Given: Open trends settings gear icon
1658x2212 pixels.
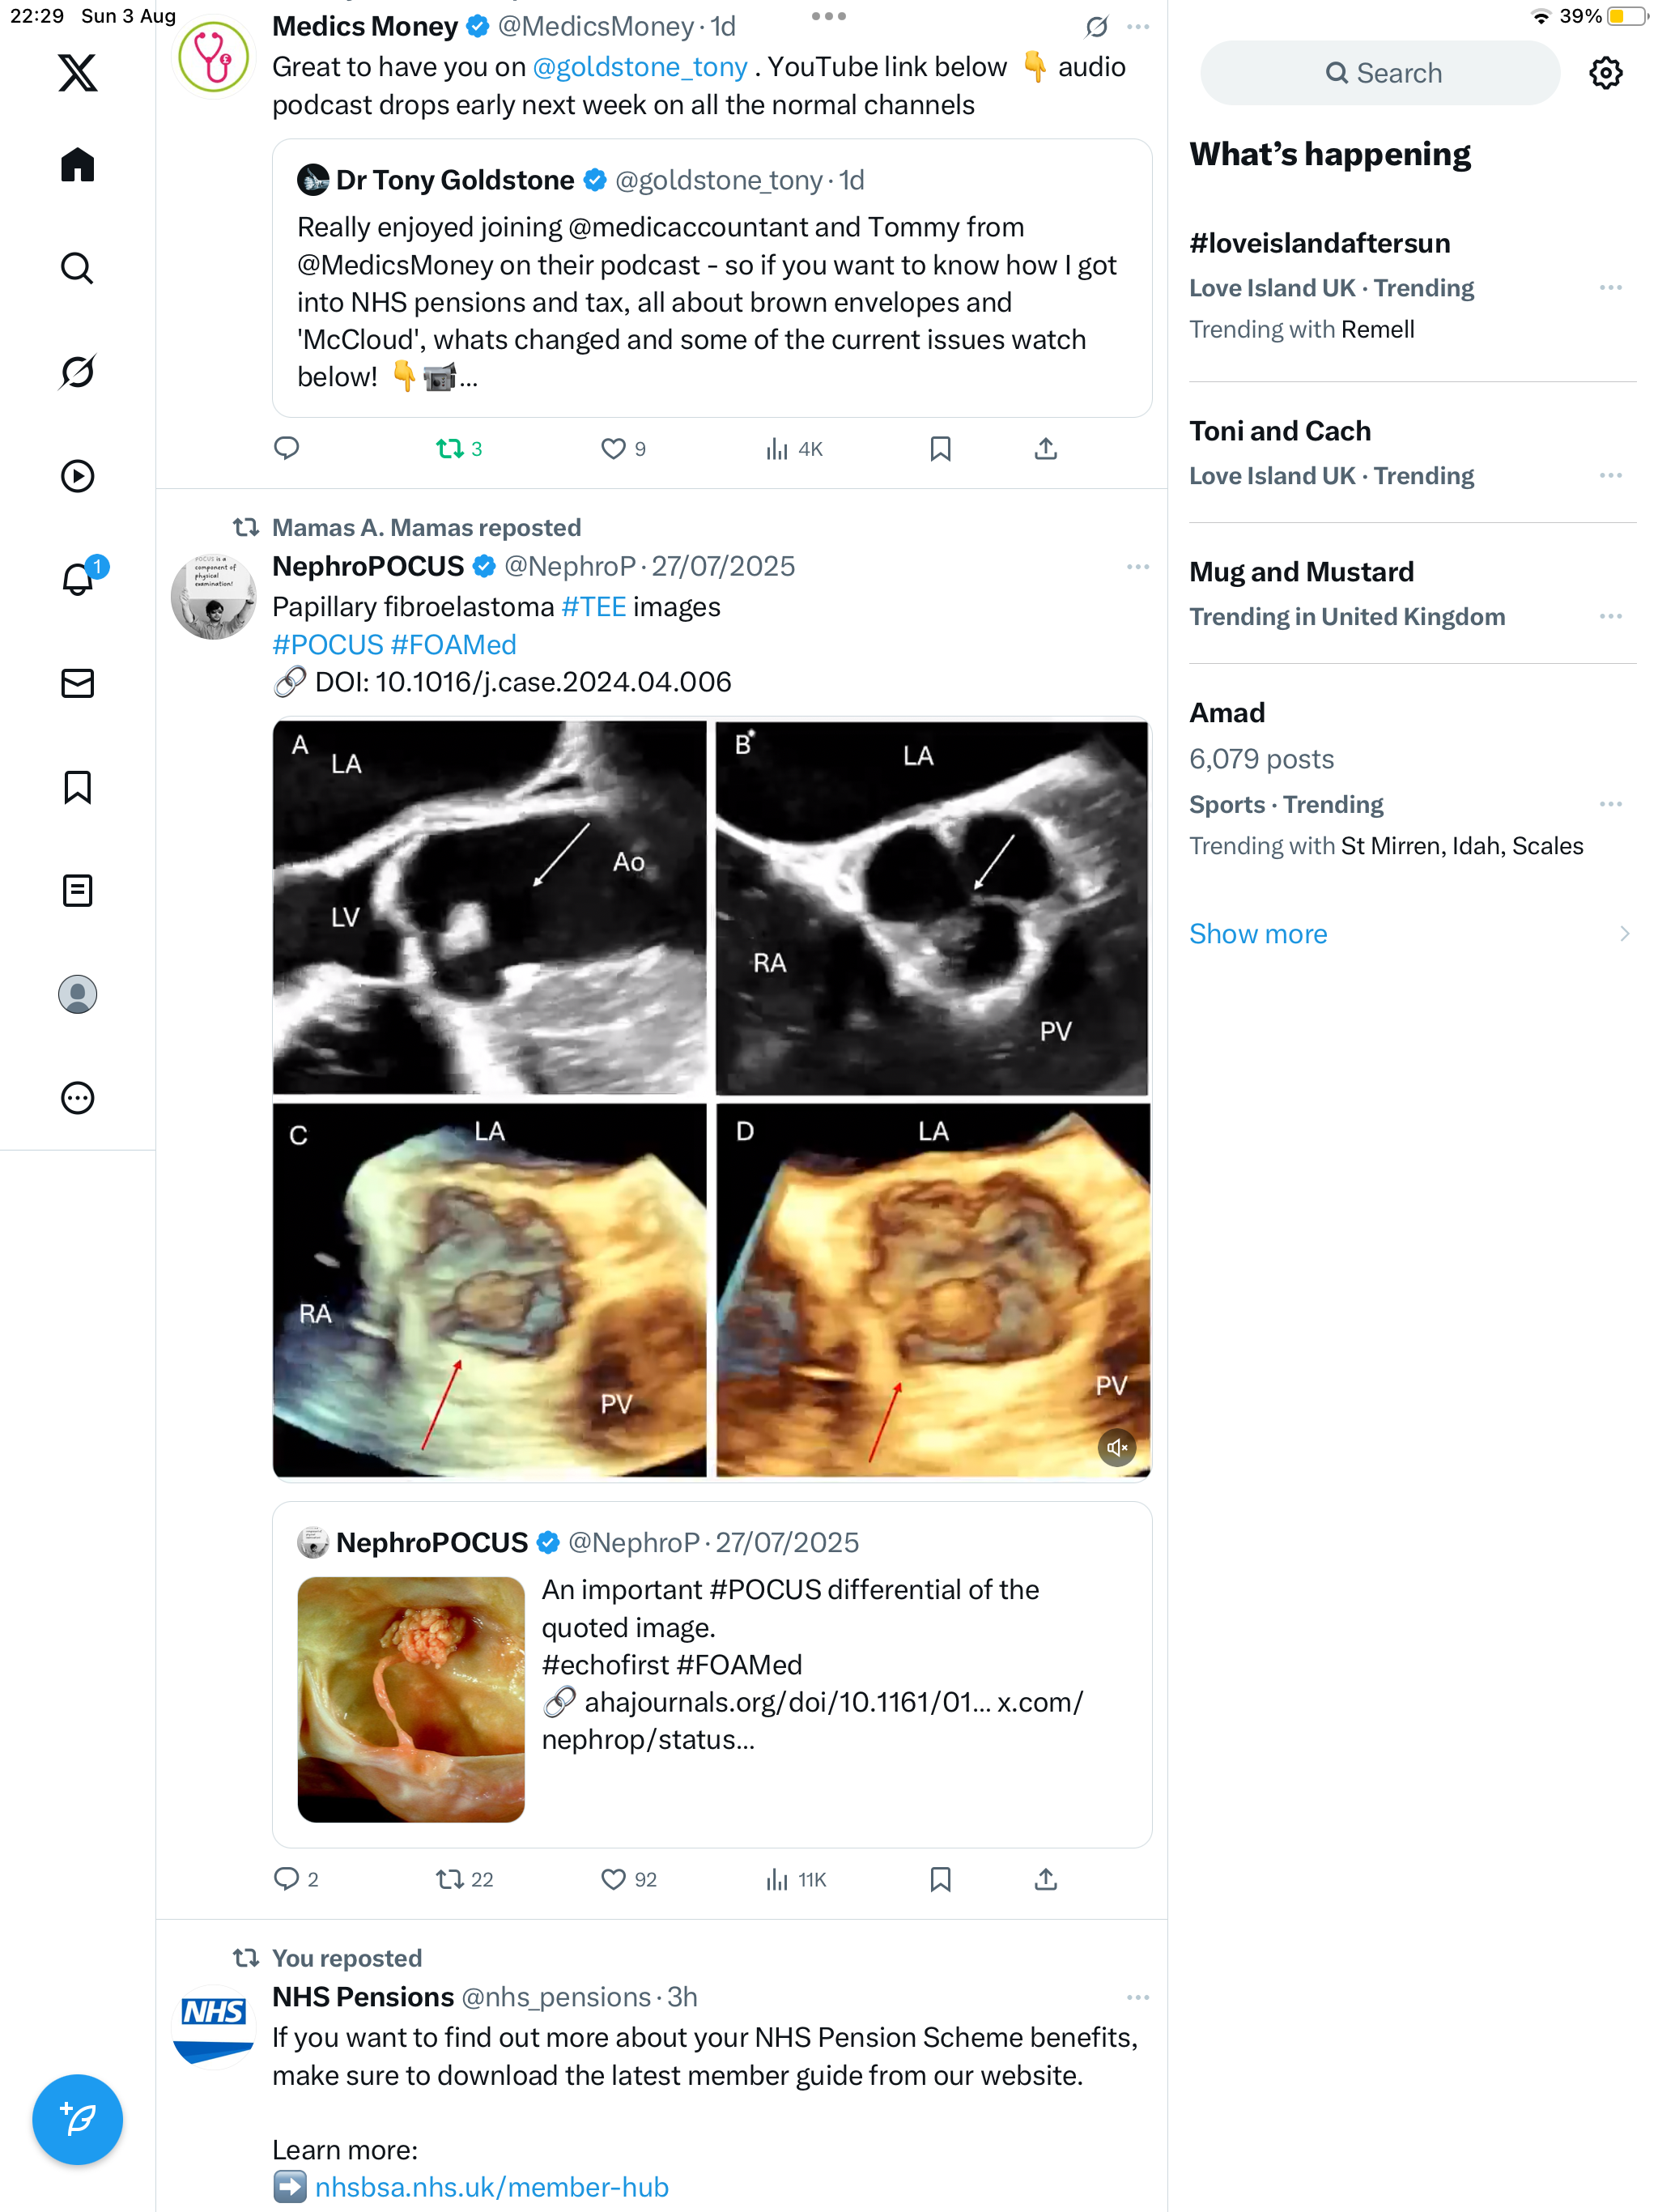Looking at the screenshot, I should click(x=1605, y=73).
